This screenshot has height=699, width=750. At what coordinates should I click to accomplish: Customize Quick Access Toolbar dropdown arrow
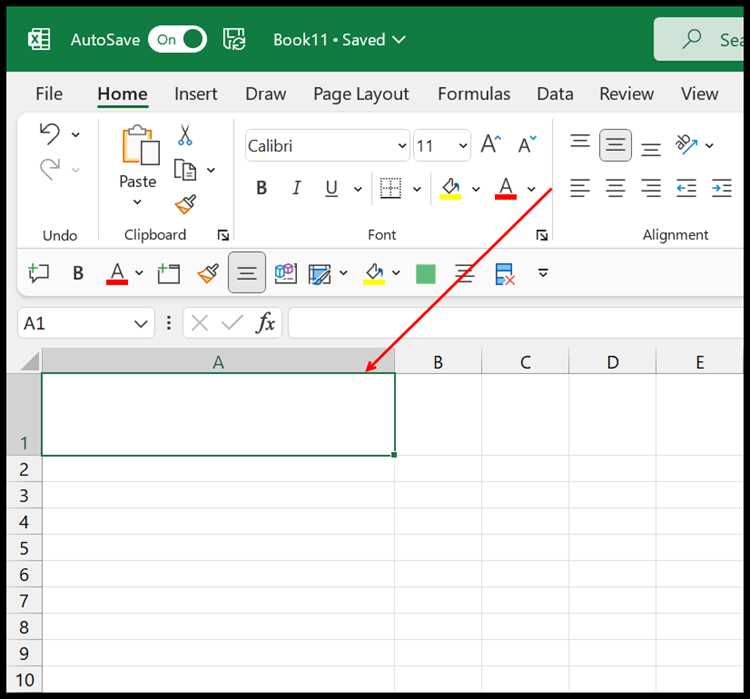(x=543, y=273)
